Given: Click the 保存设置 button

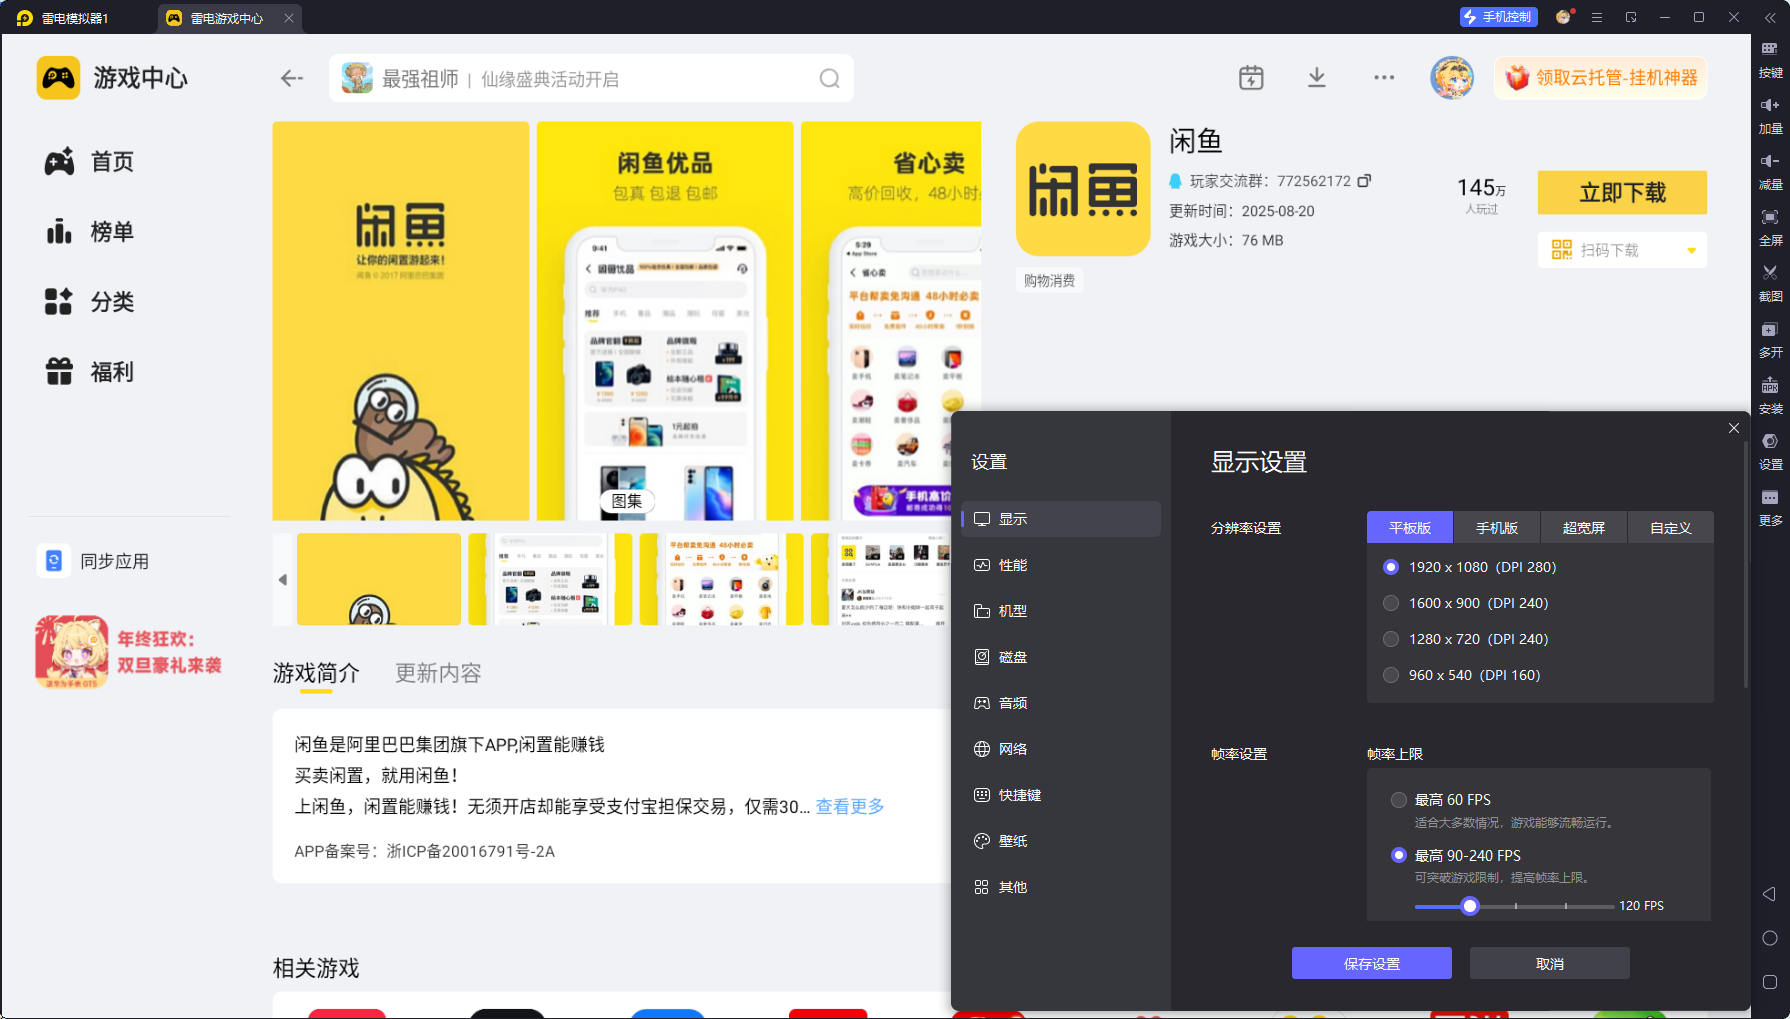Looking at the screenshot, I should (x=1372, y=963).
